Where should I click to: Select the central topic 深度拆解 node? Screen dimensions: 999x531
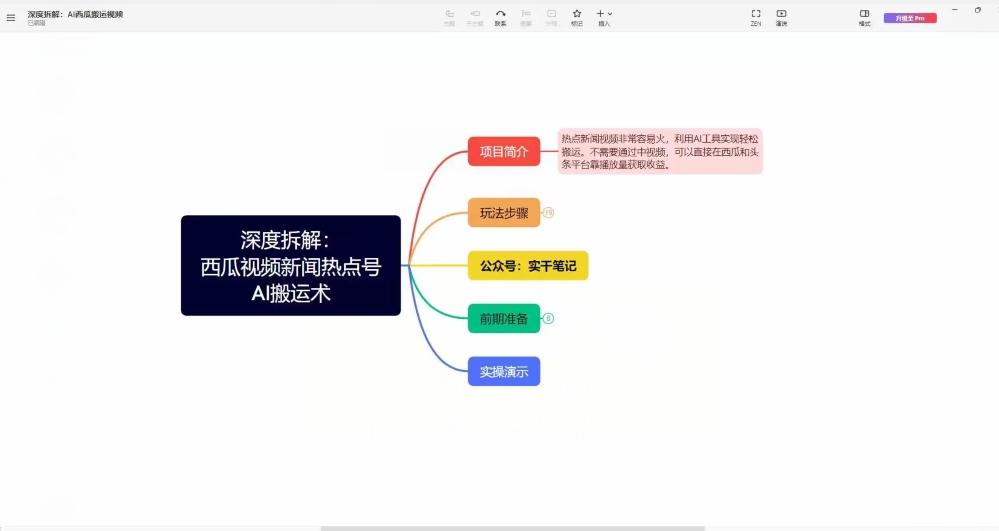click(x=291, y=266)
